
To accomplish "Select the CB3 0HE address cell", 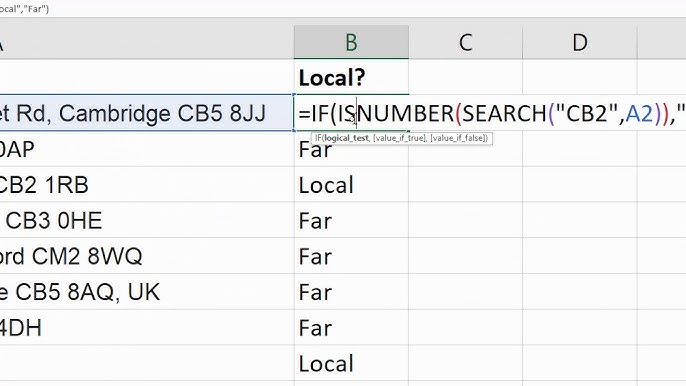I will 147,220.
